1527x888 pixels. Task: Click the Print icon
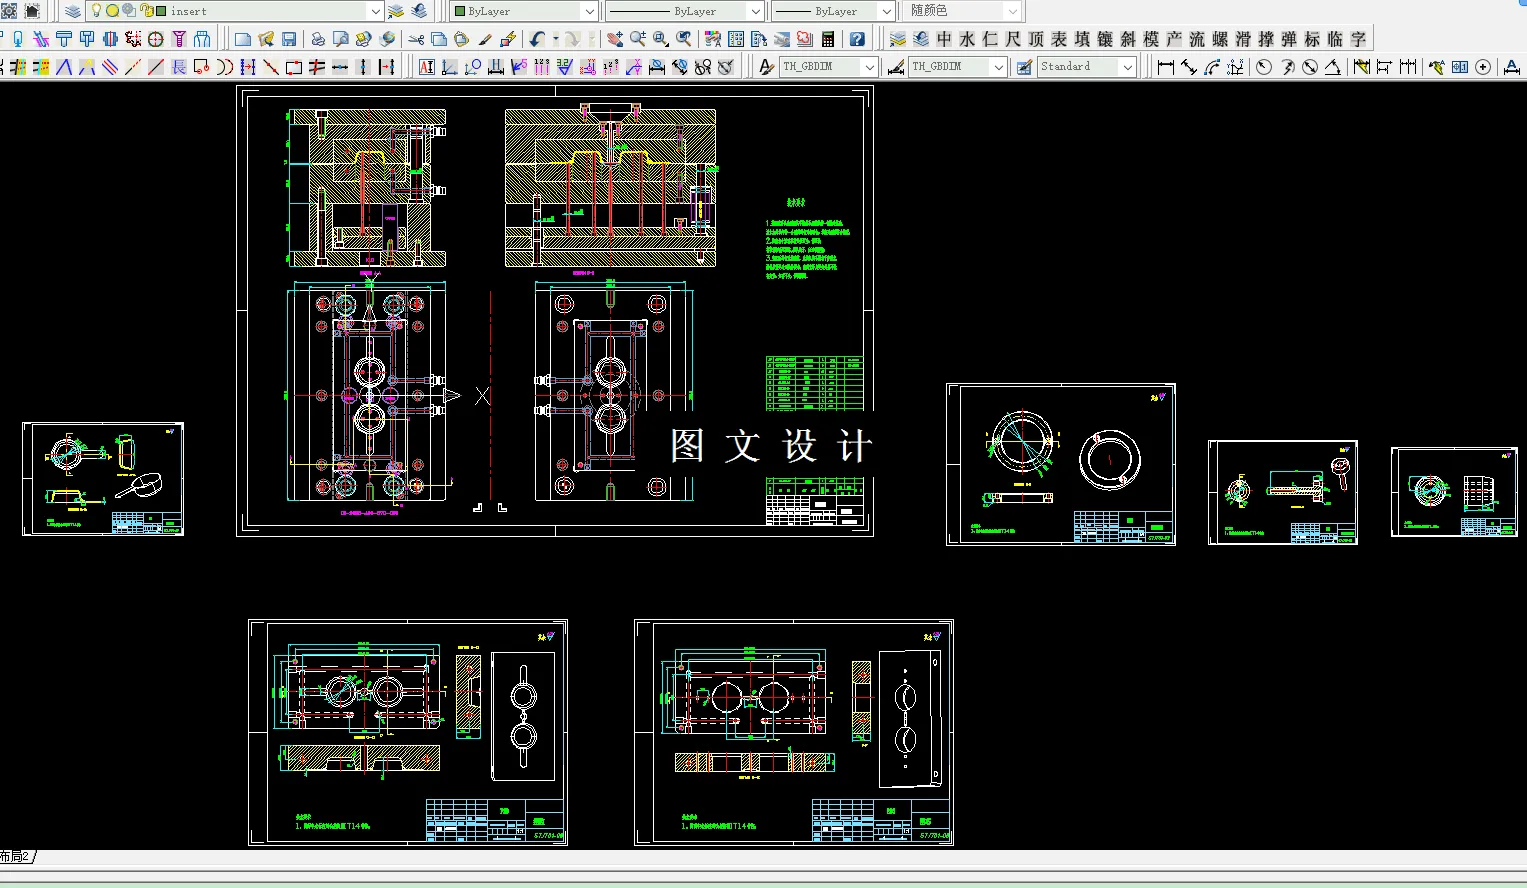tap(318, 39)
